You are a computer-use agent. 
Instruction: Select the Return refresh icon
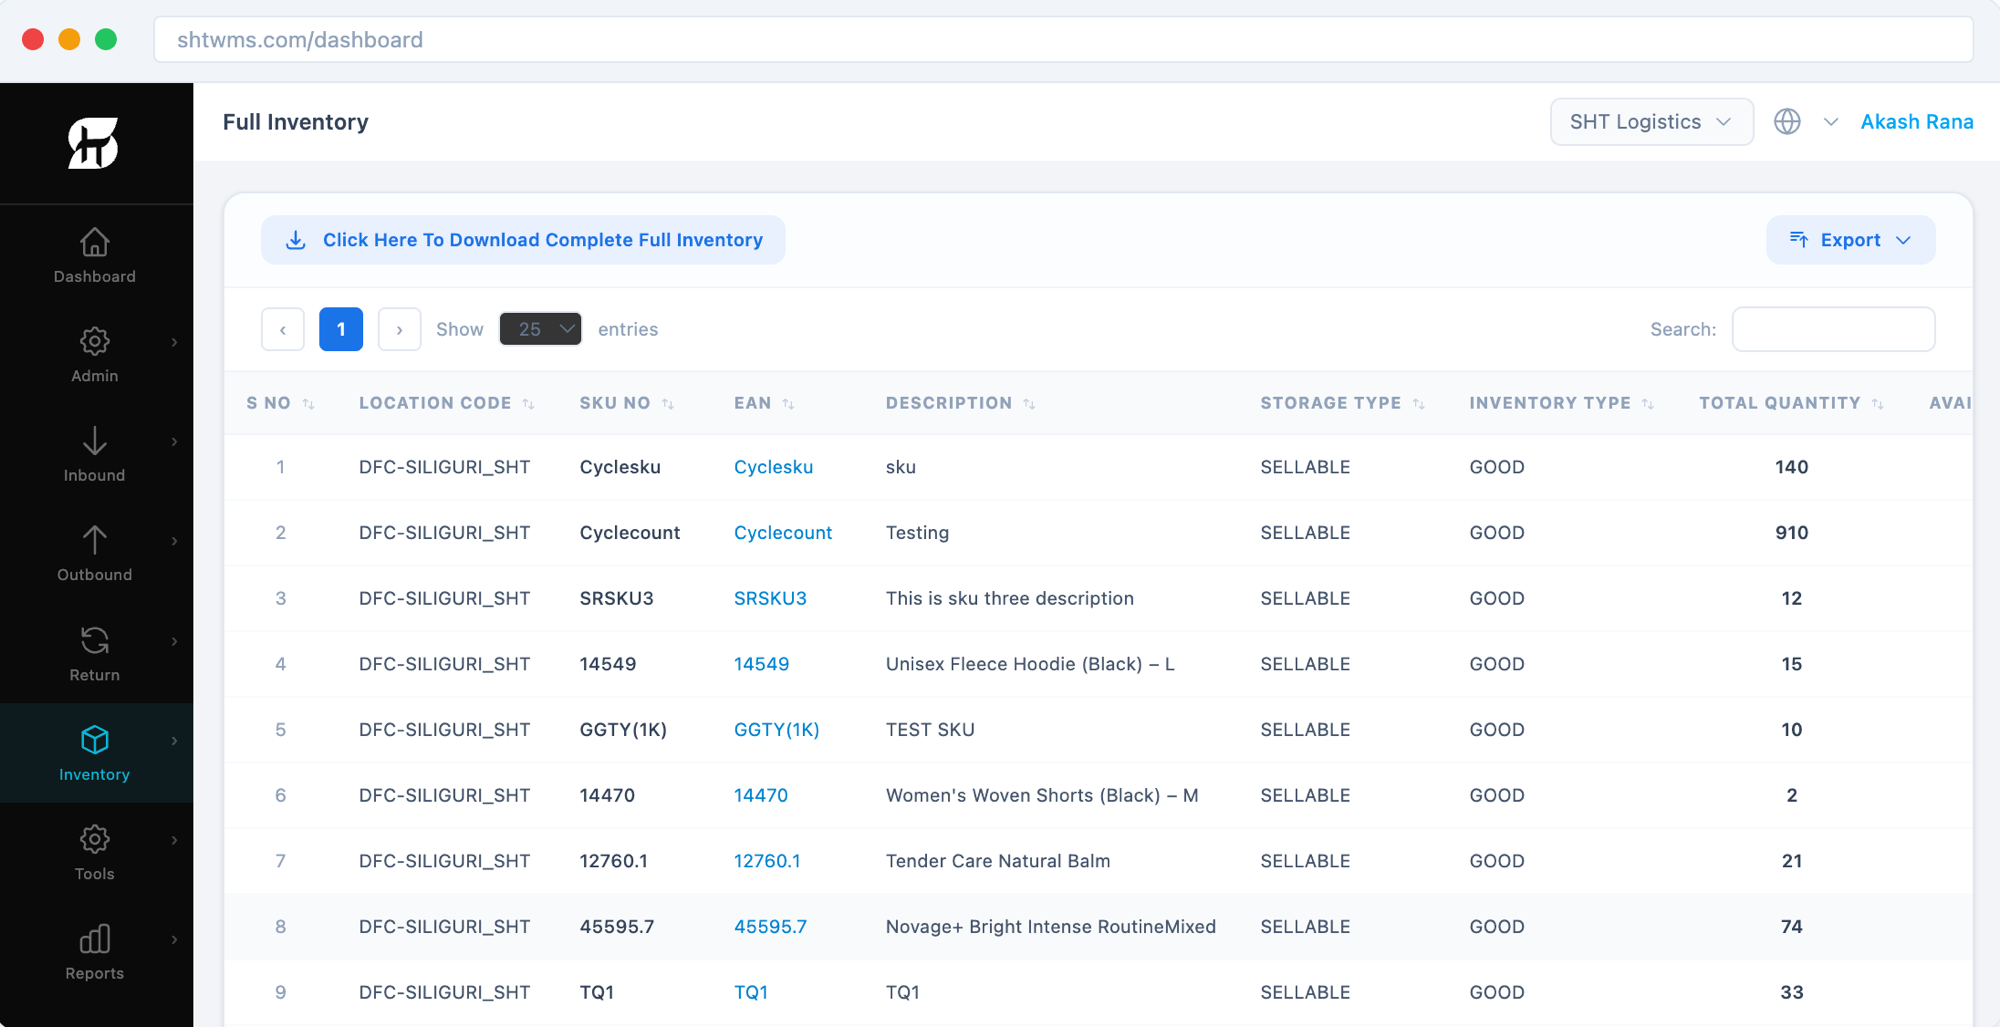(95, 640)
